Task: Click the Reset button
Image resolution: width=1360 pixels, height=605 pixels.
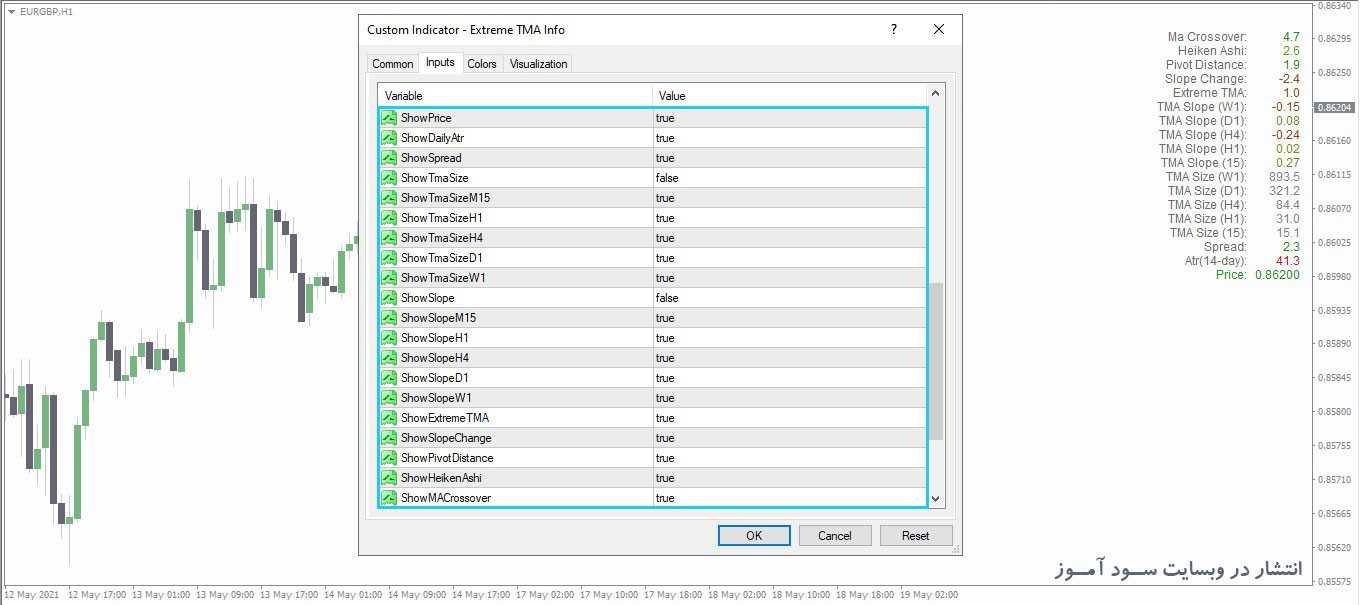Action: pos(915,536)
